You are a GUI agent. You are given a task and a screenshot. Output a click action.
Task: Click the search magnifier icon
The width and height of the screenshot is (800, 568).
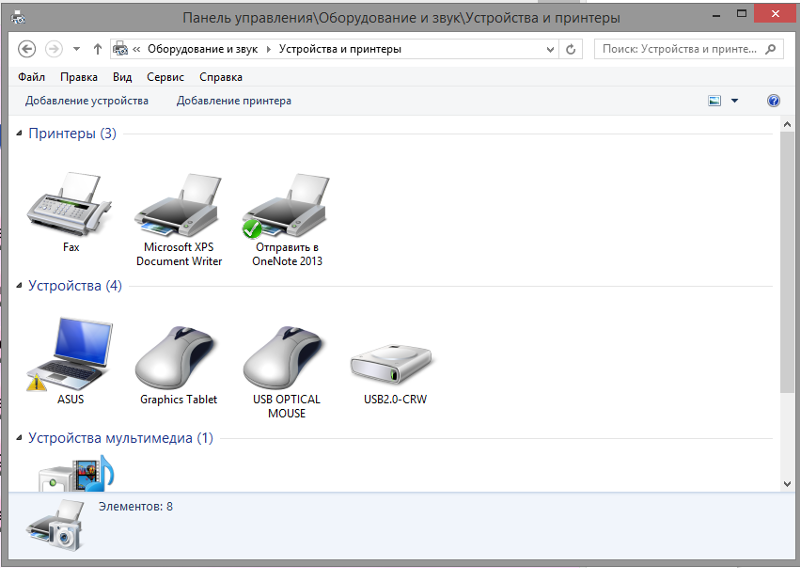[770, 49]
